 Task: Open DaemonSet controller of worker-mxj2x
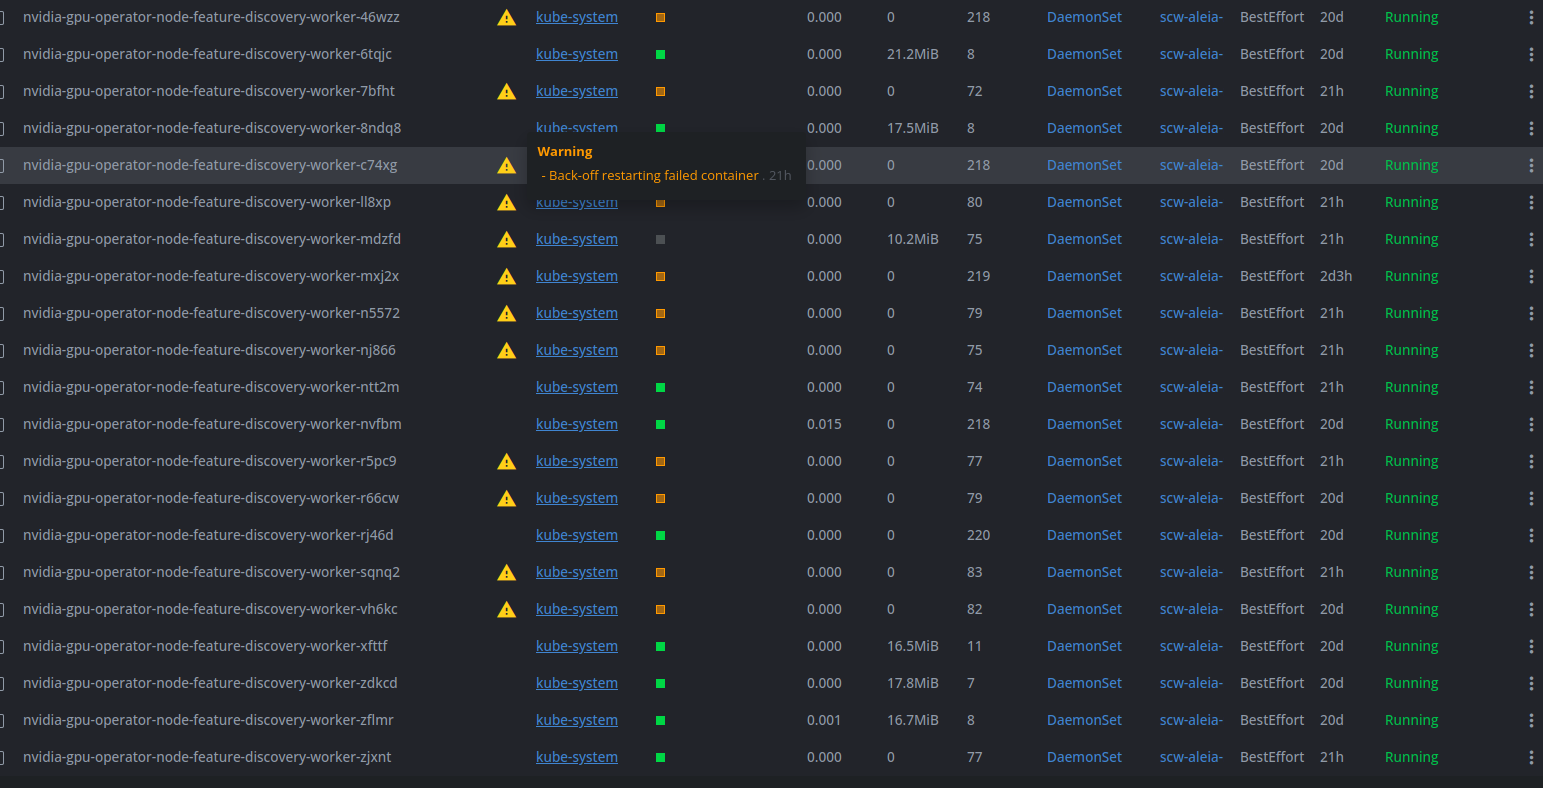point(1084,276)
